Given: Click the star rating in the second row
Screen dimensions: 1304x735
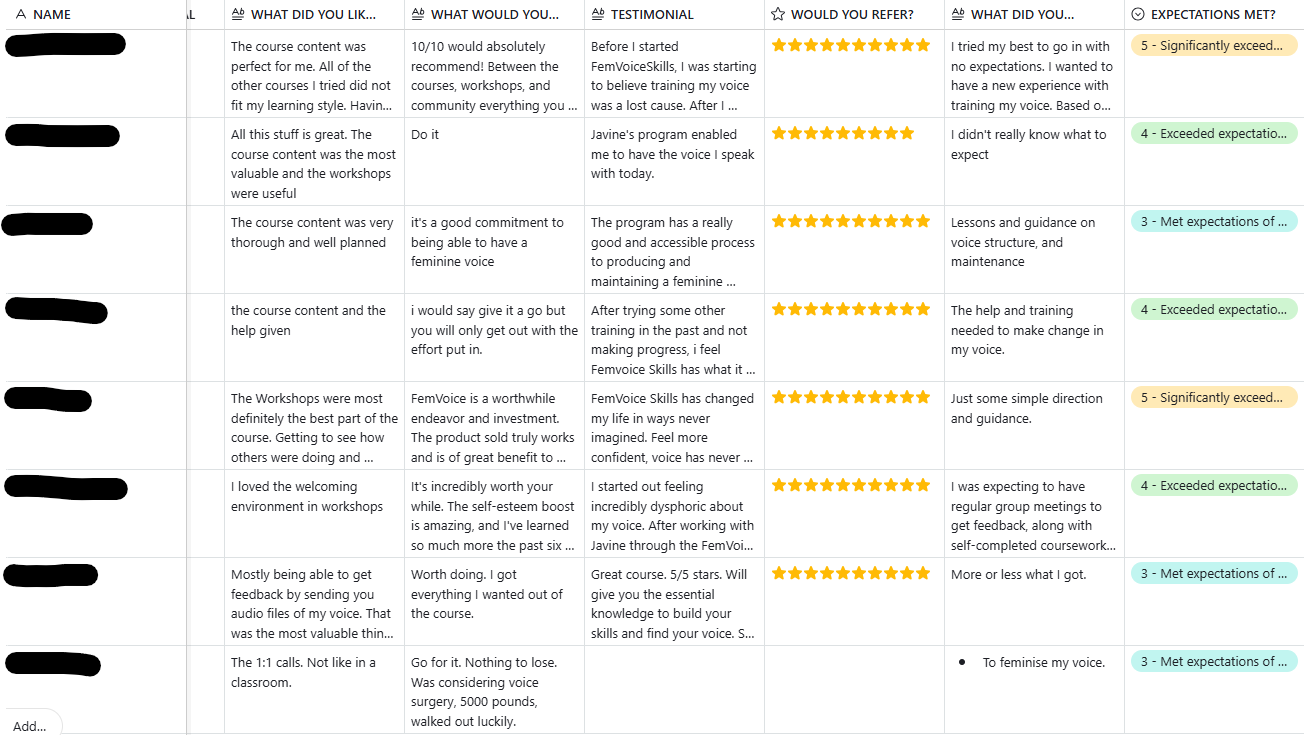Looking at the screenshot, I should pyautogui.click(x=843, y=133).
